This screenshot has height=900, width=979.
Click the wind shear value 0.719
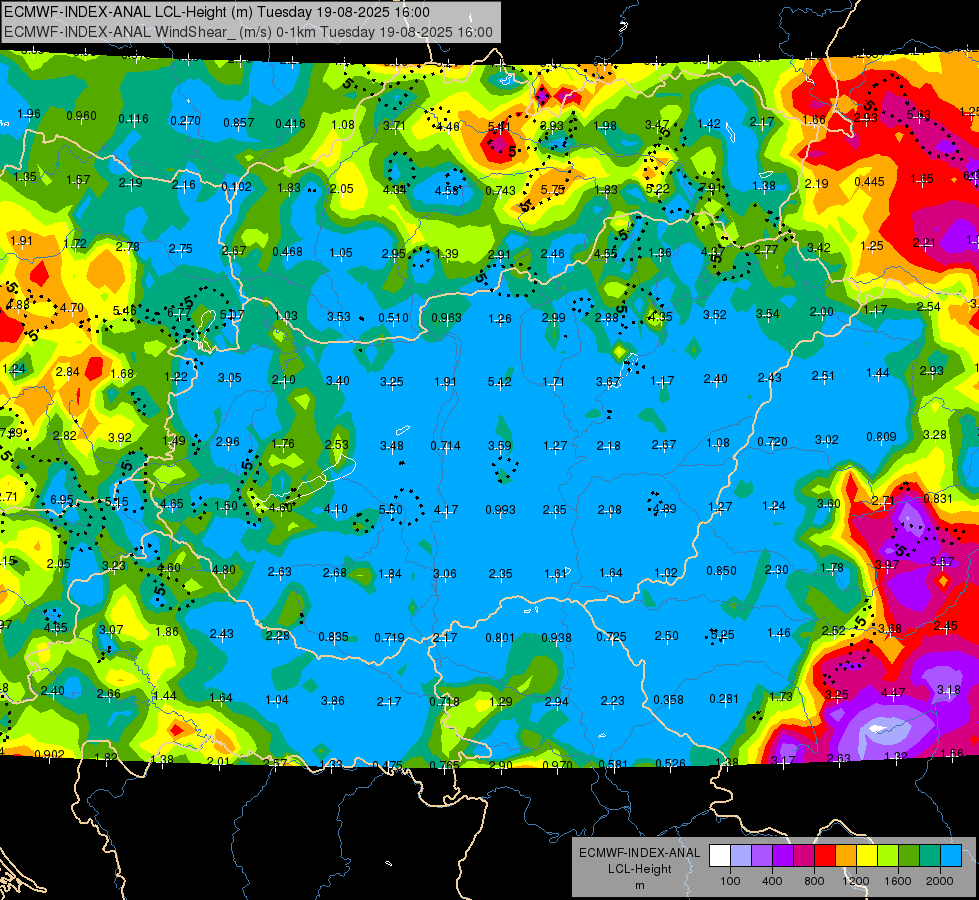[x=390, y=638]
